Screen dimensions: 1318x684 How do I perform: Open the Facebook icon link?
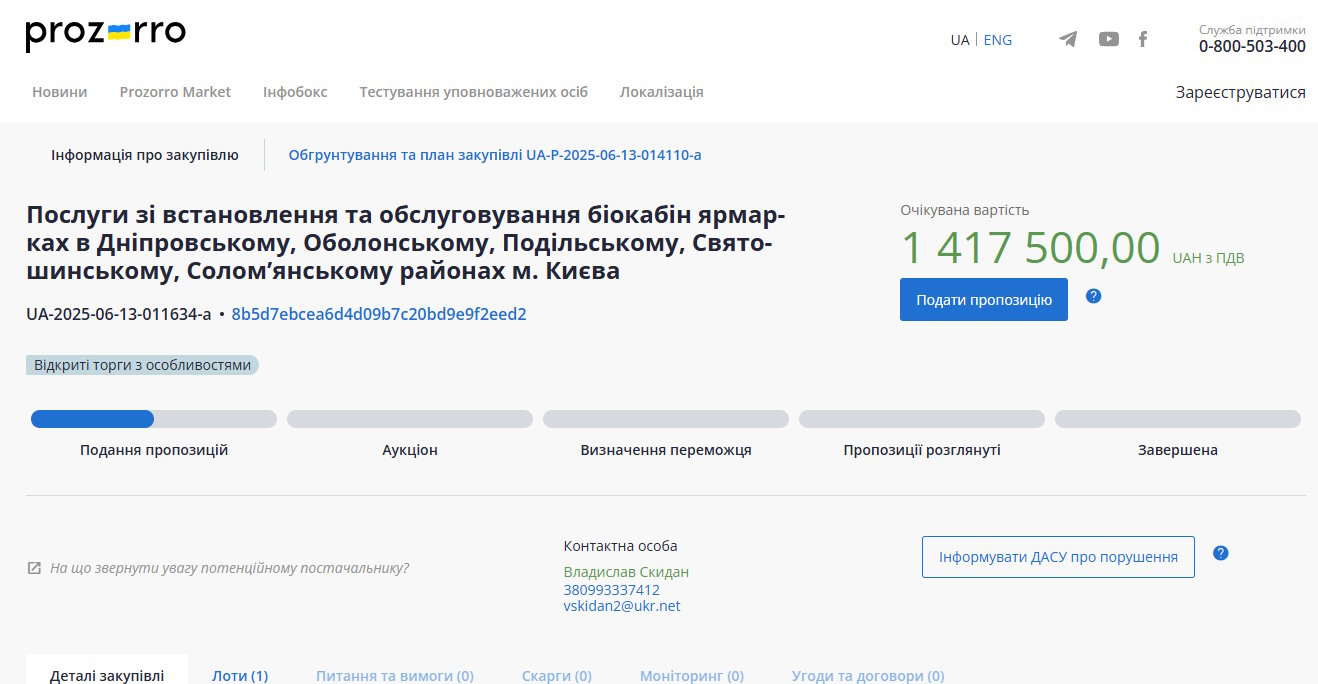[1143, 39]
